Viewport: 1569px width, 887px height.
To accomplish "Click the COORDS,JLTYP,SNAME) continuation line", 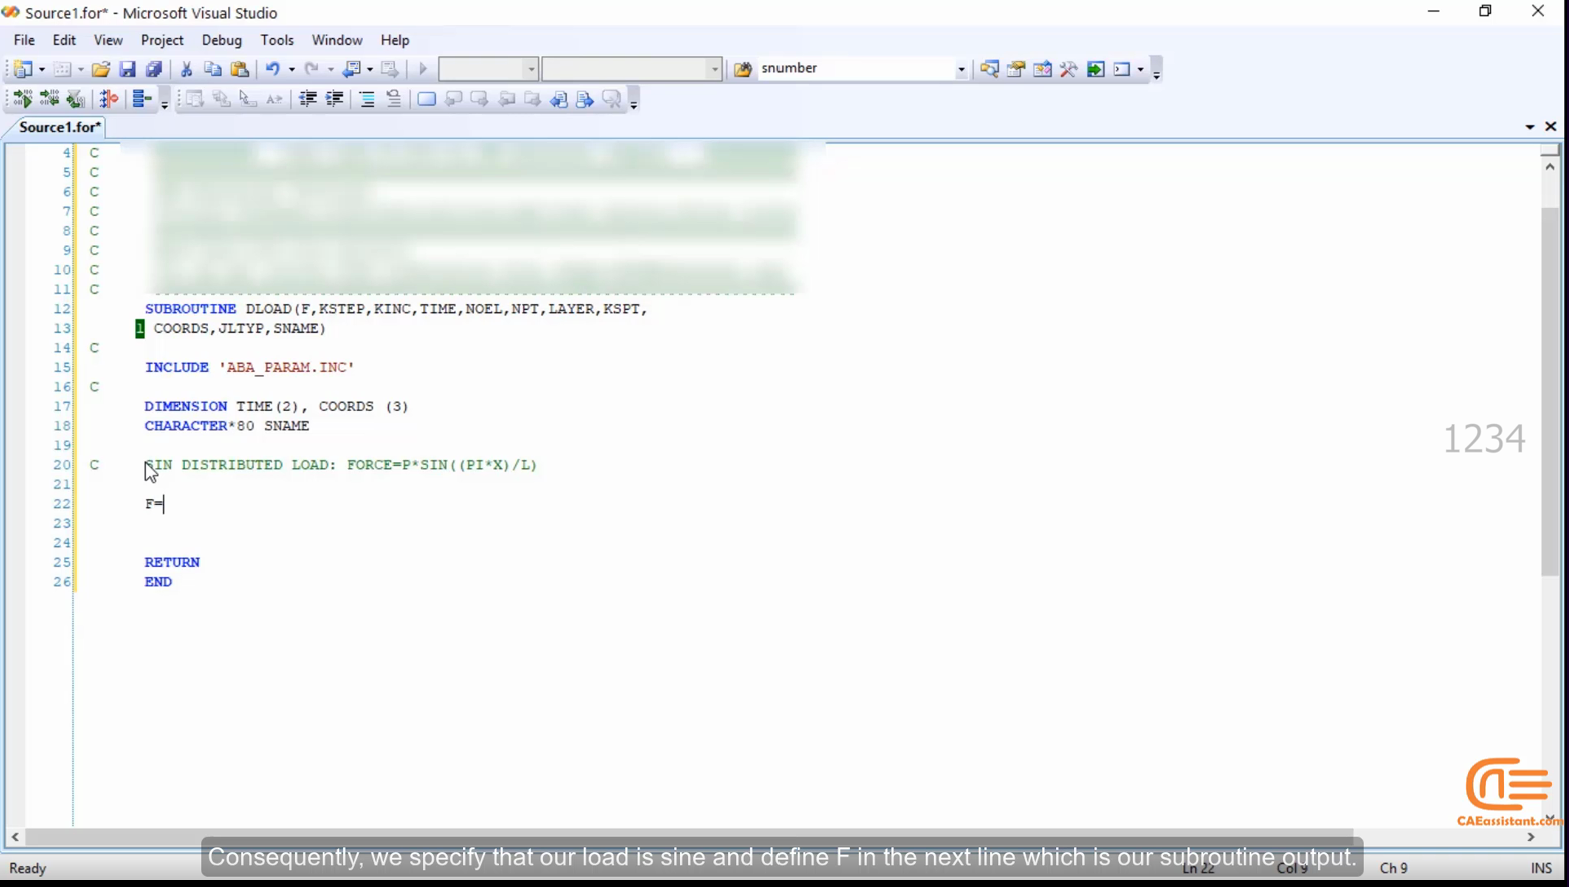I will point(240,329).
